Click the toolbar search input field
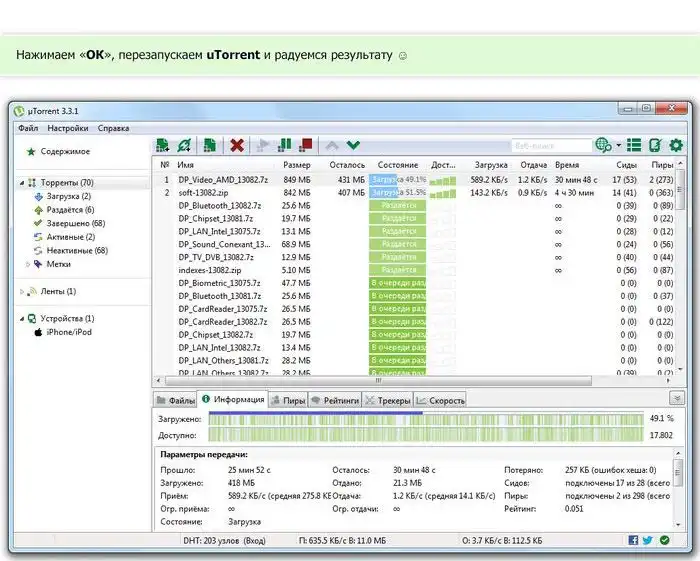Image resolution: width=700 pixels, height=561 pixels. coord(550,146)
